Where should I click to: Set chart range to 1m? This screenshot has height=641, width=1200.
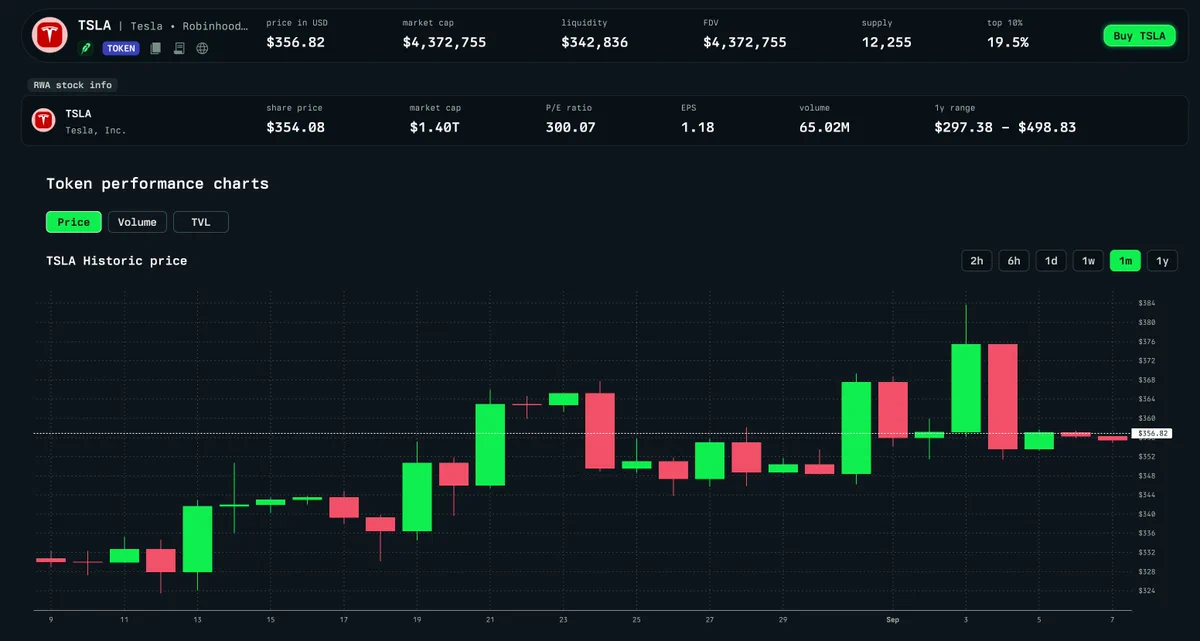point(1125,261)
